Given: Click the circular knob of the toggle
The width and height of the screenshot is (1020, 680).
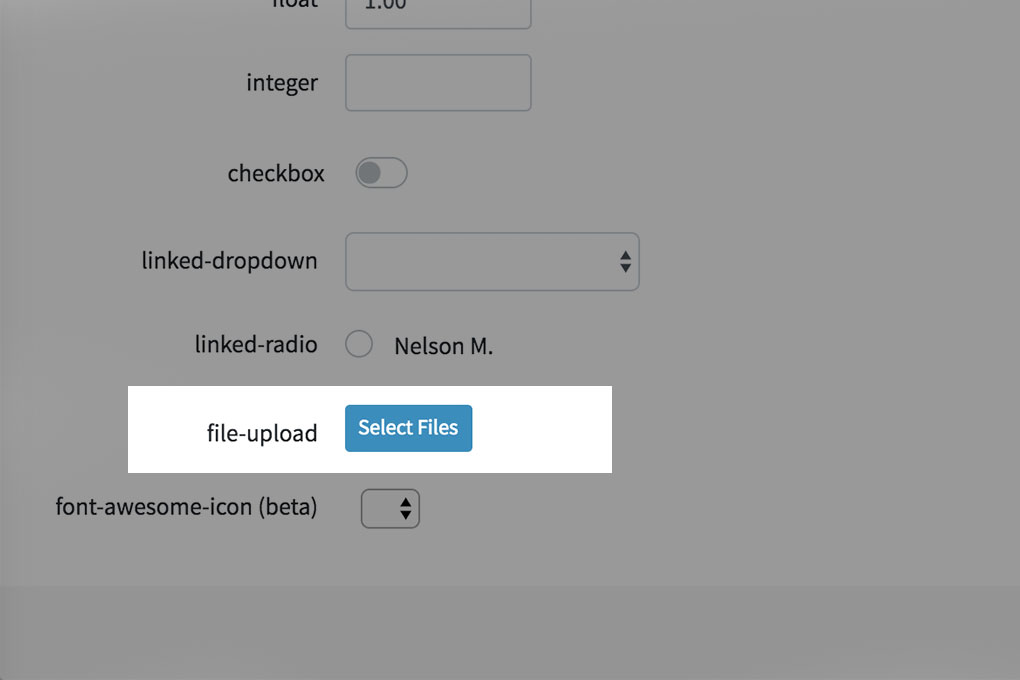Looking at the screenshot, I should [x=370, y=173].
